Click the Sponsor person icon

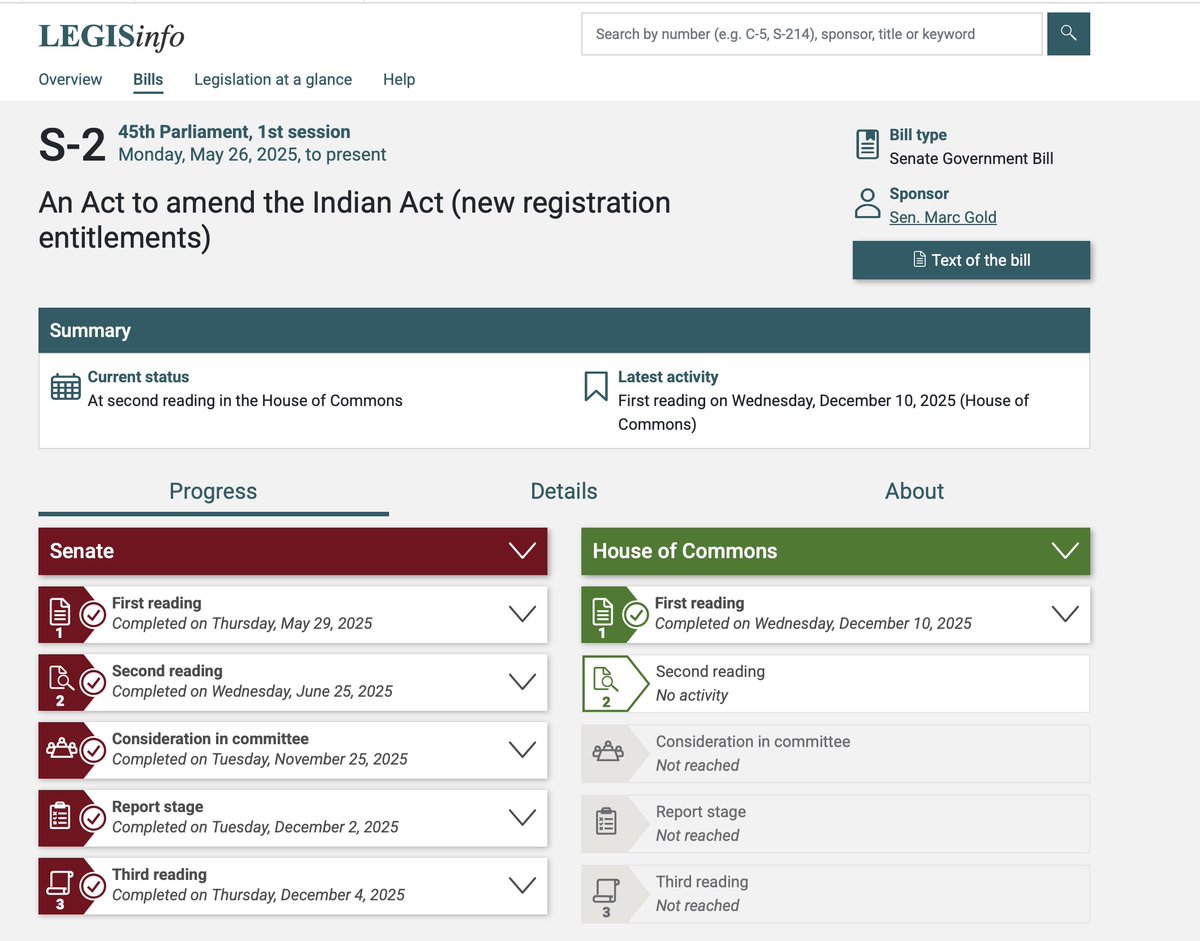coord(867,204)
